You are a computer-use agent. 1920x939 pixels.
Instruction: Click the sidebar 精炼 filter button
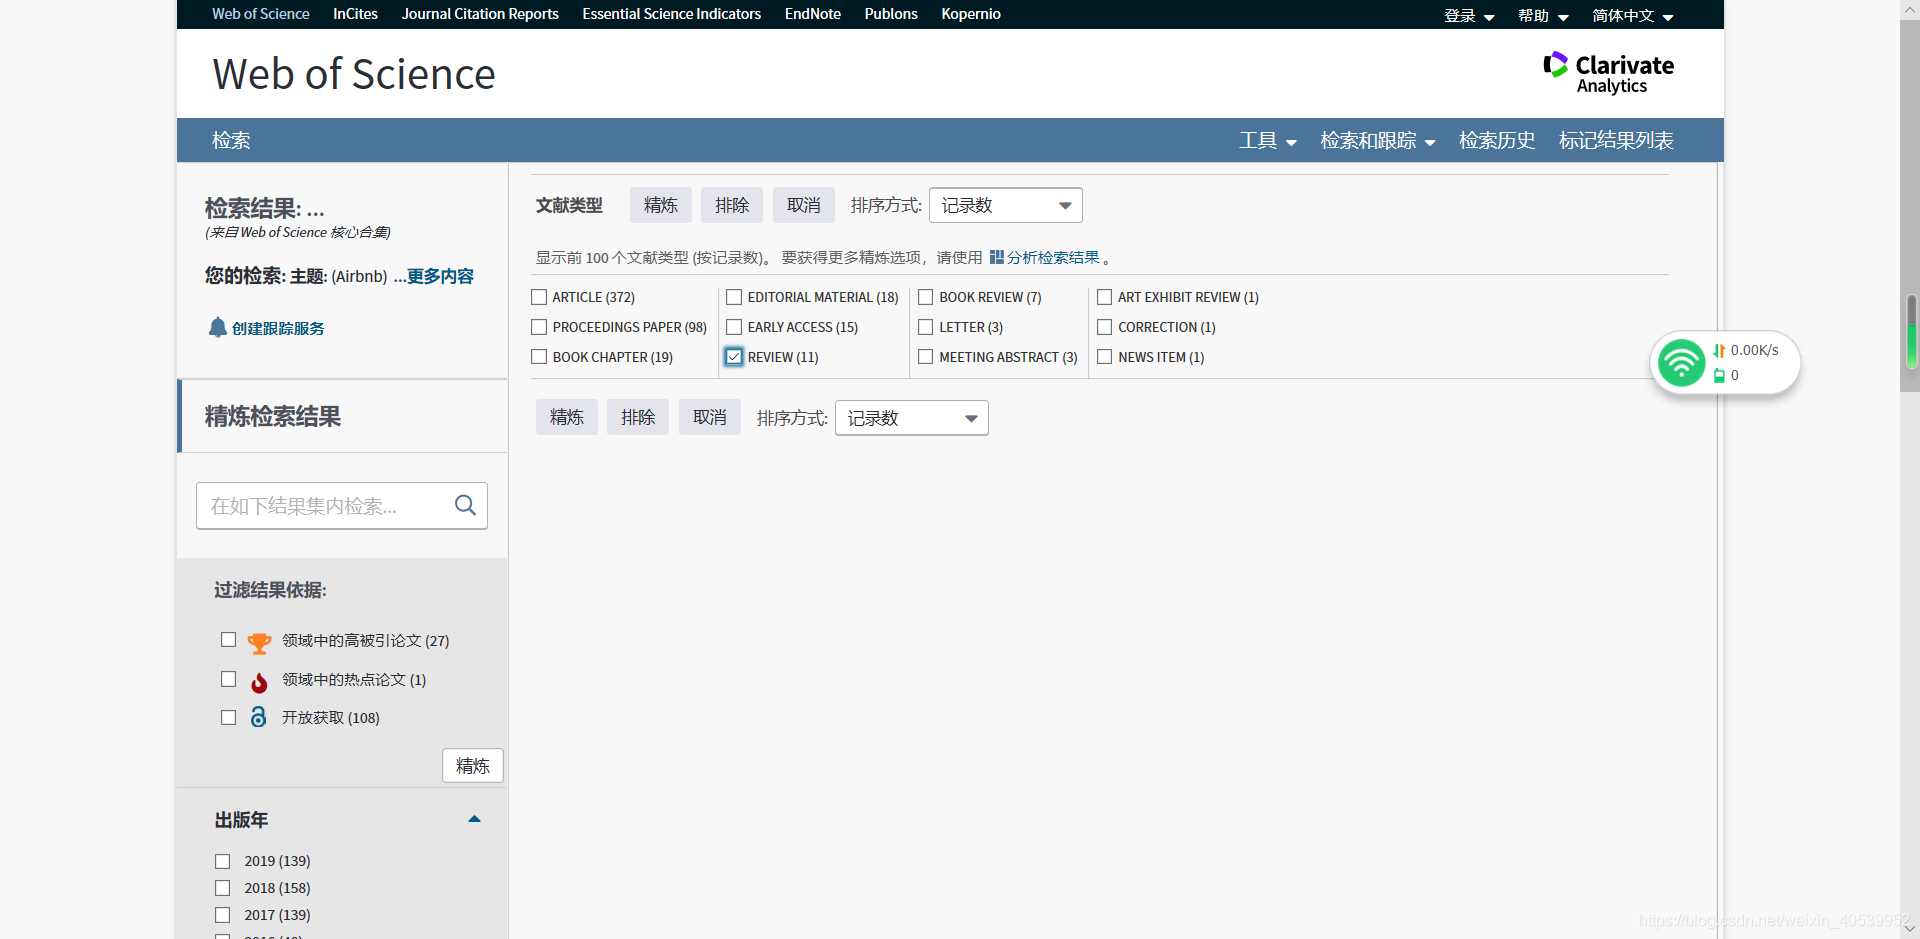473,766
